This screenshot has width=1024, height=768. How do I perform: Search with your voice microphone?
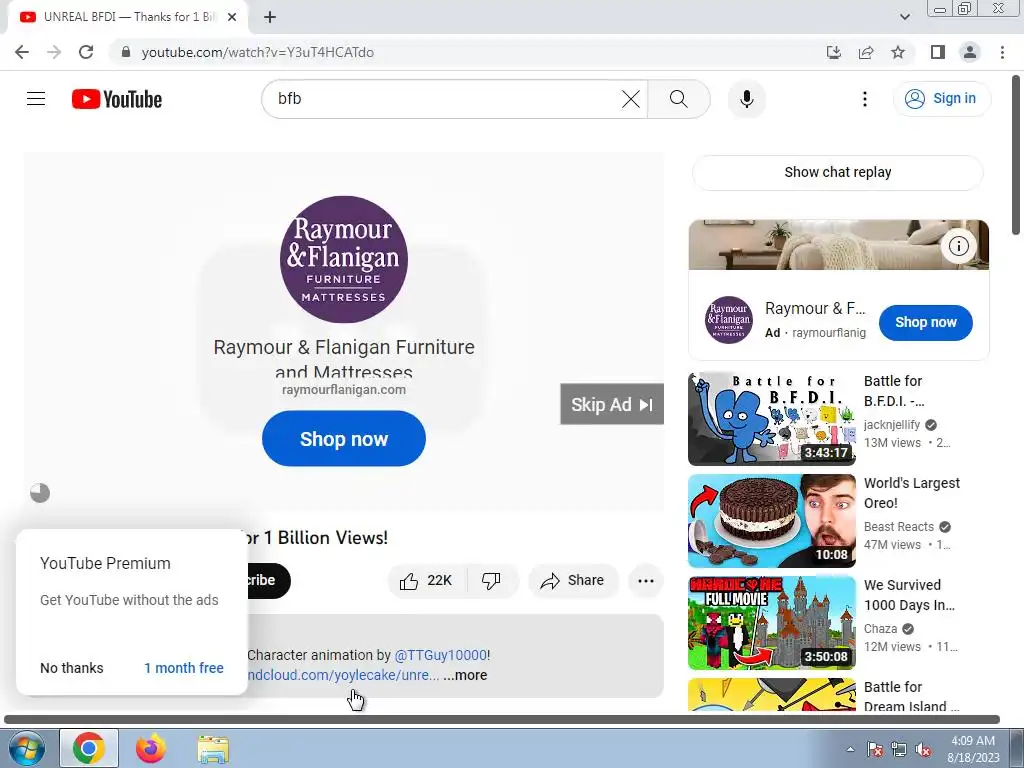point(746,99)
